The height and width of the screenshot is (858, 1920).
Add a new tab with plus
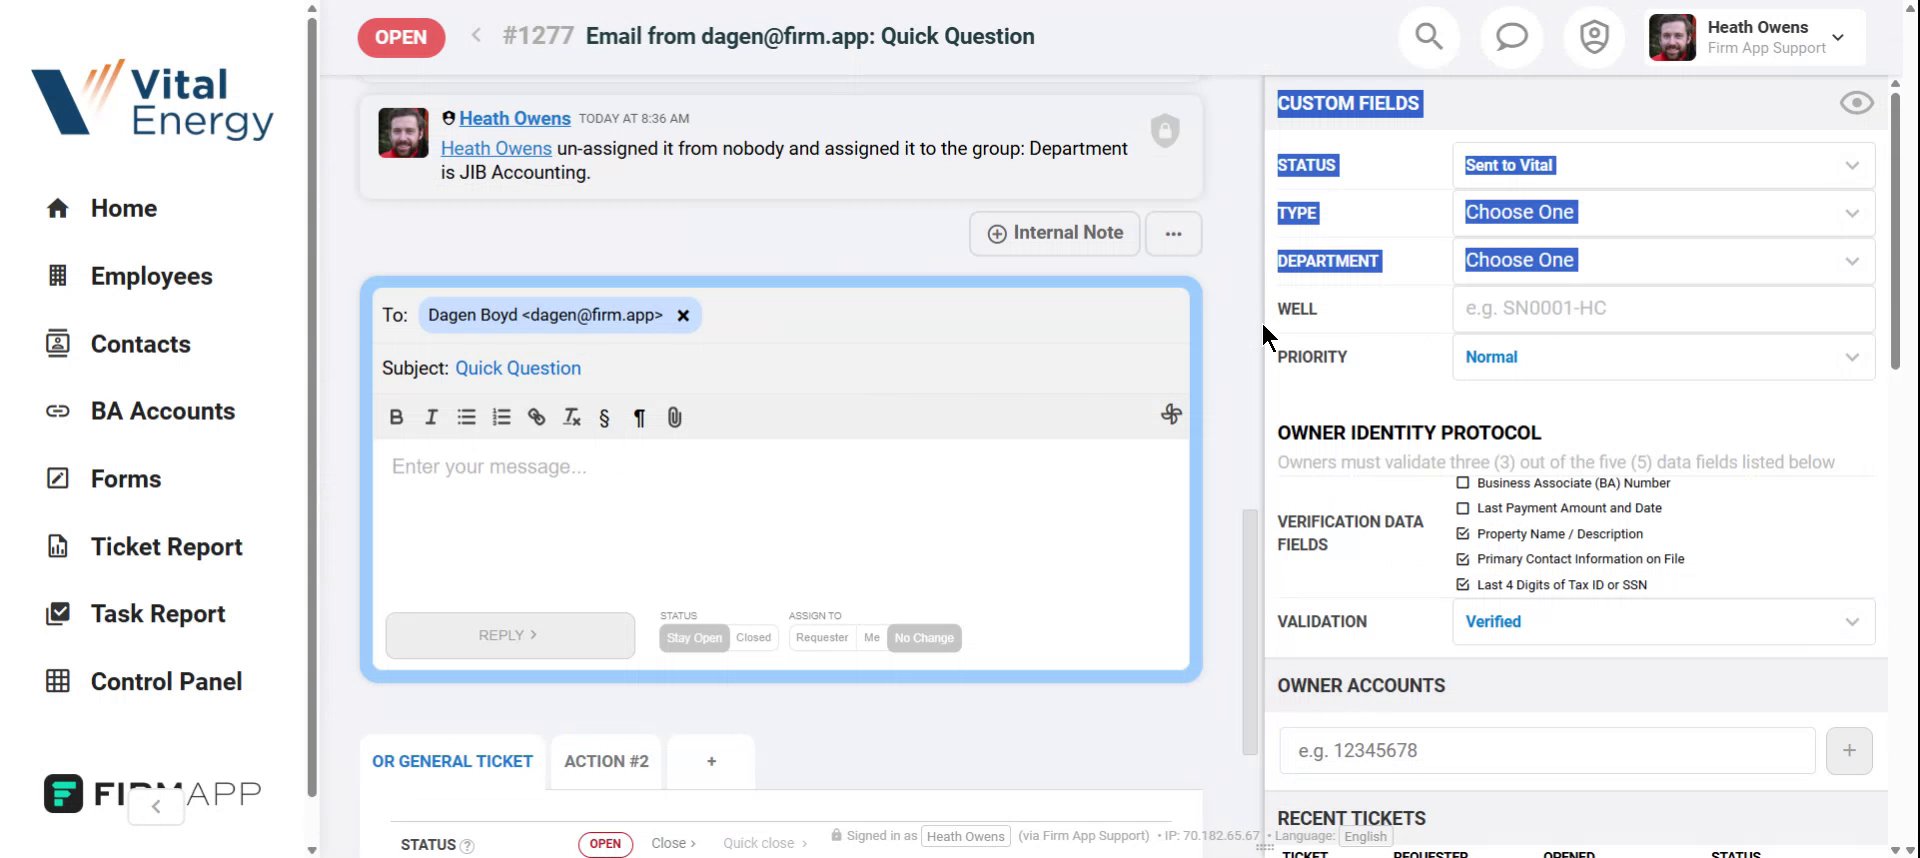(711, 762)
